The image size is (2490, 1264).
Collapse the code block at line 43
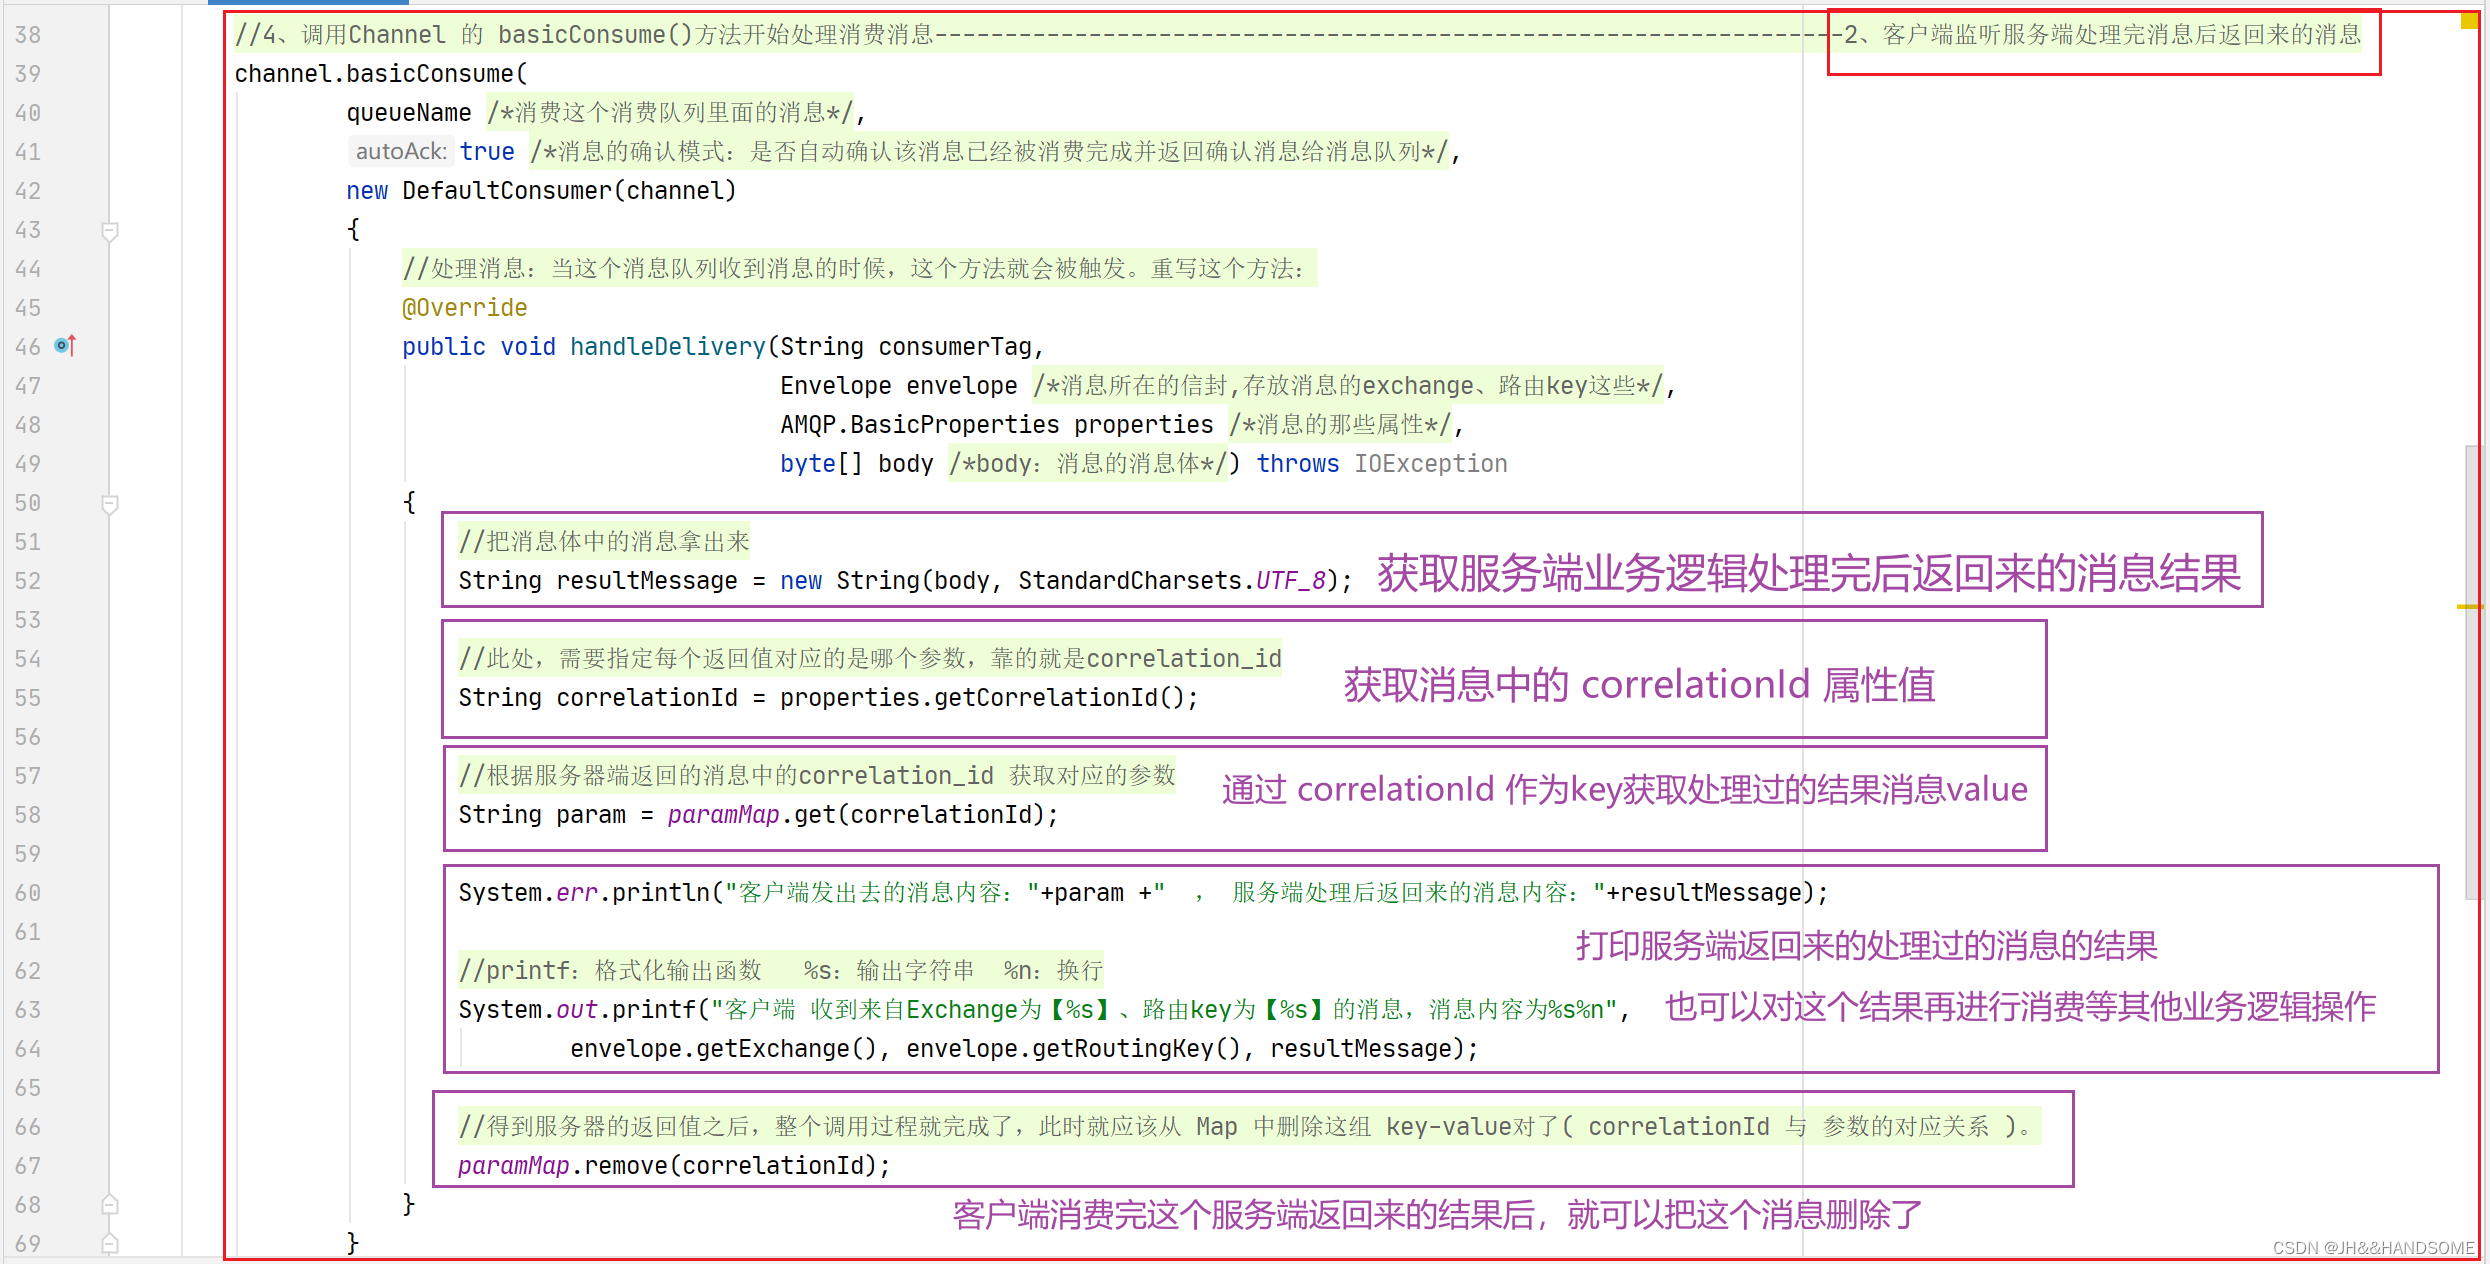pos(110,231)
